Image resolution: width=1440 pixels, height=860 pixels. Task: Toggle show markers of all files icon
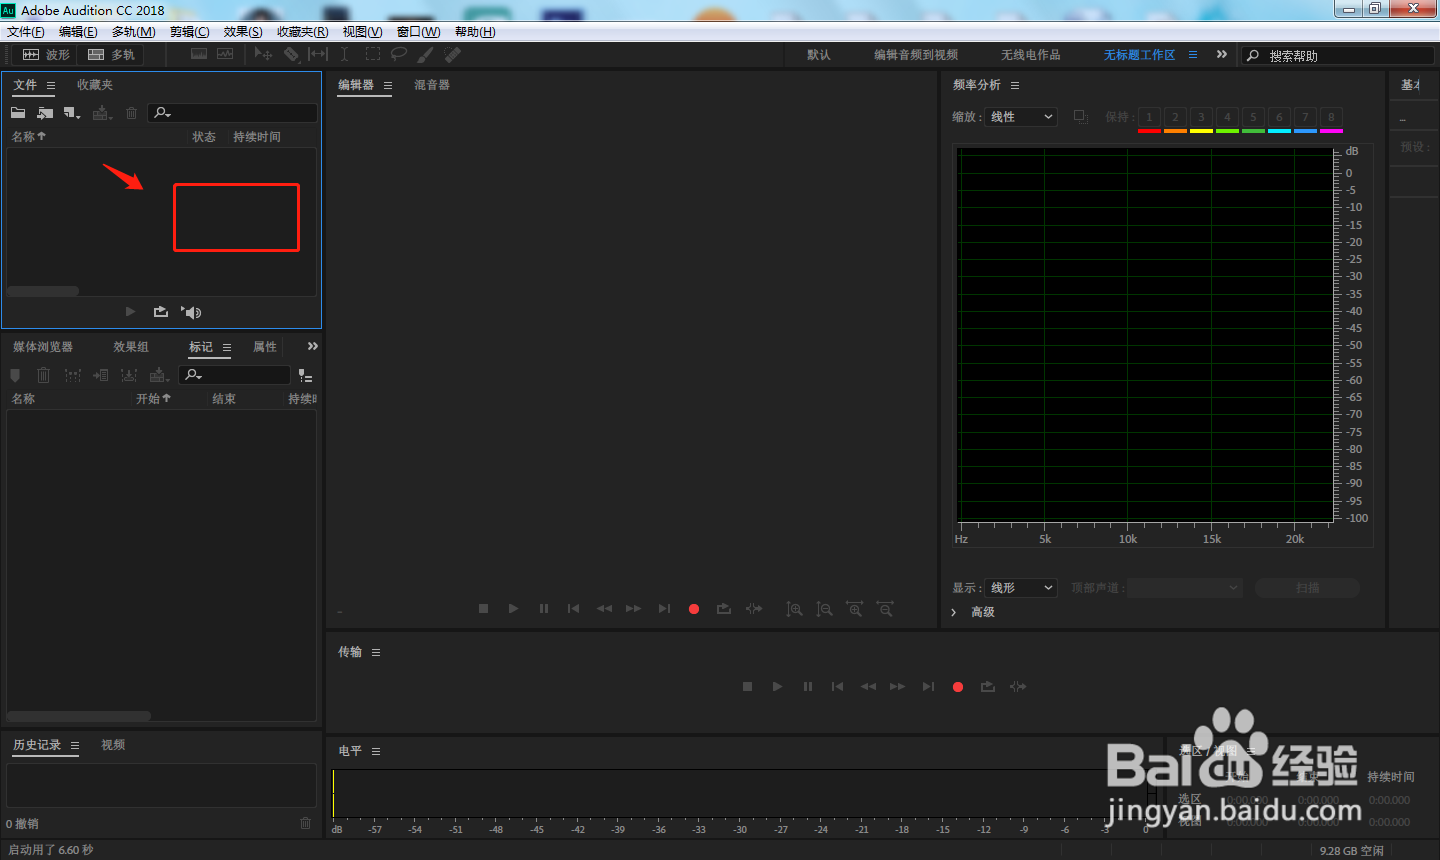pyautogui.click(x=306, y=376)
